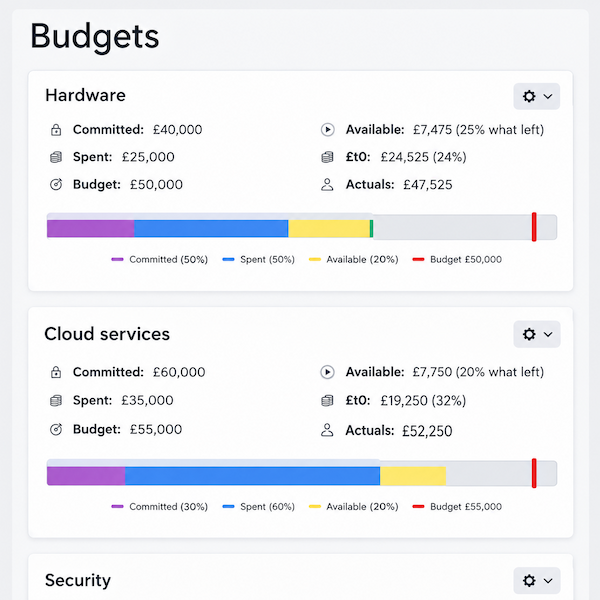
Task: Toggle the Committed (50%) legend in Hardware
Action: point(160,259)
